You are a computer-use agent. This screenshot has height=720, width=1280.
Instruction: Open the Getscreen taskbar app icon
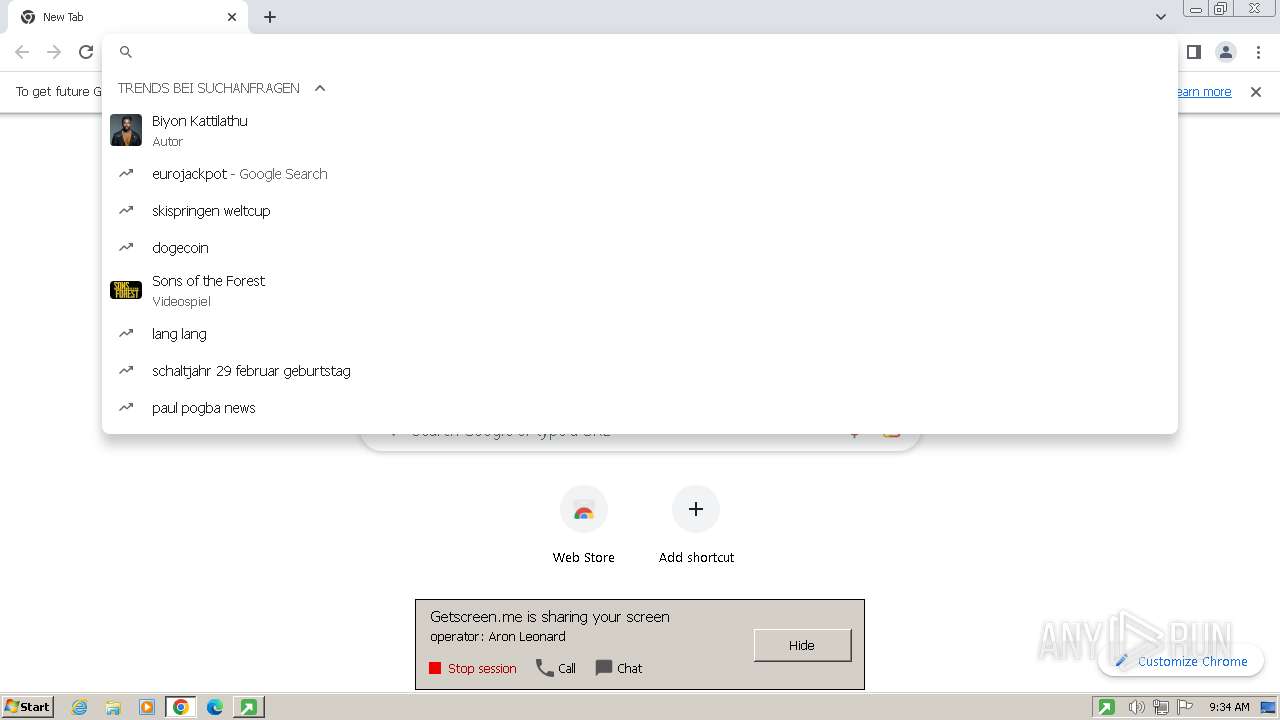(248, 707)
